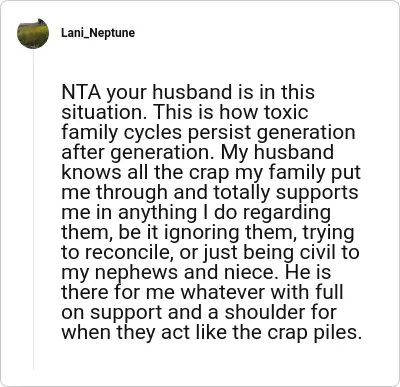Click the word NTA in the comment
Image resolution: width=400 pixels, height=387 pixels.
pyautogui.click(x=81, y=92)
